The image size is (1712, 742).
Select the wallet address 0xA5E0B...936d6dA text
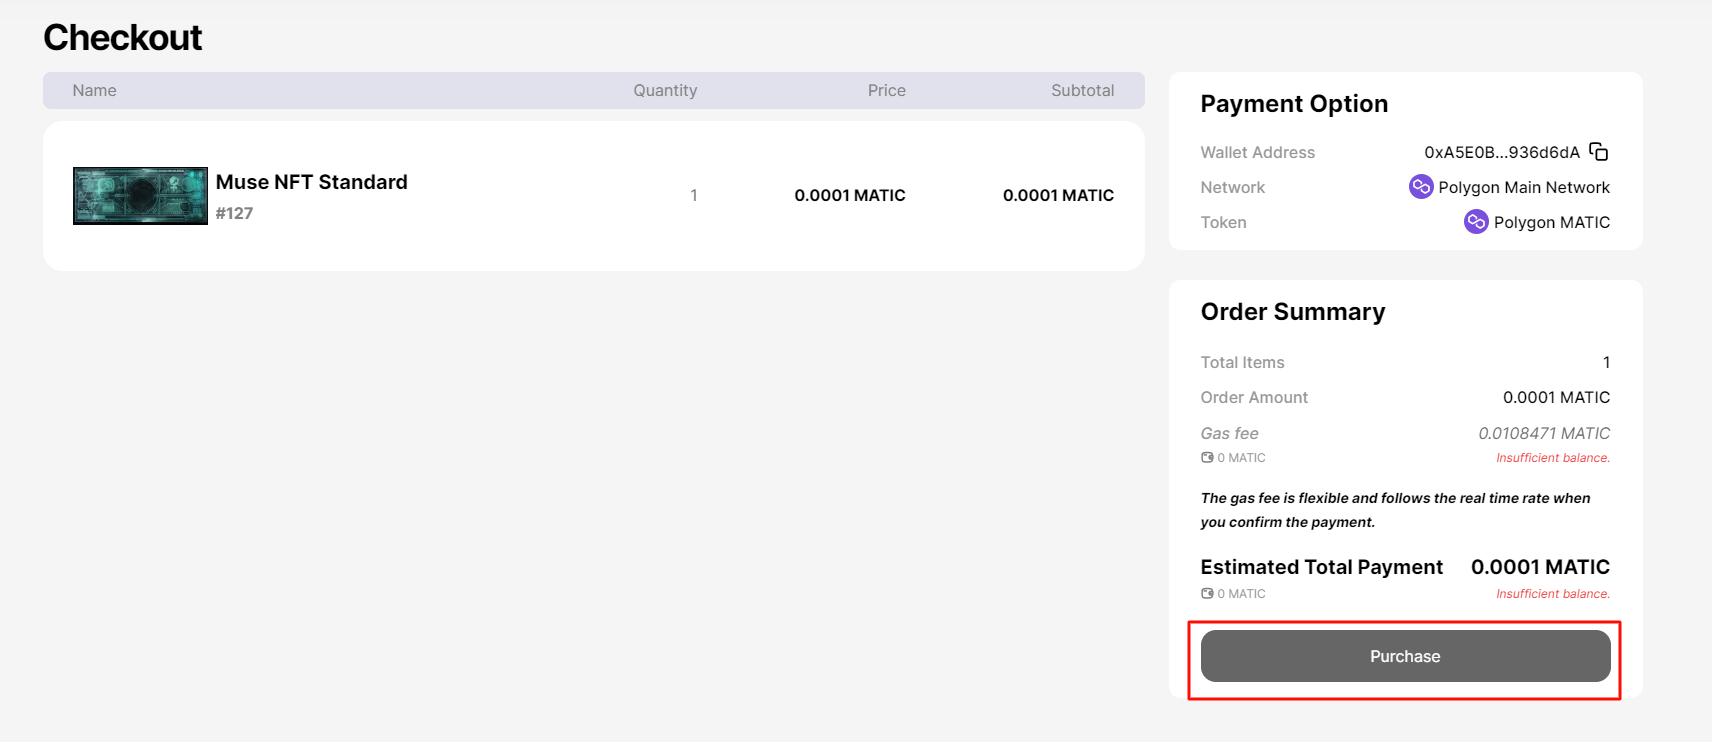point(1501,152)
